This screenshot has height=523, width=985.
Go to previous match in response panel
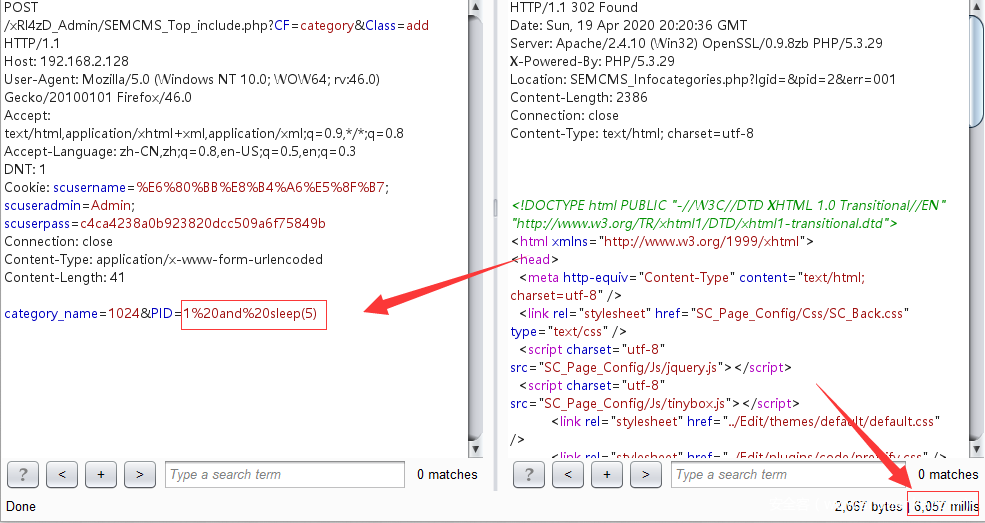pyautogui.click(x=568, y=474)
